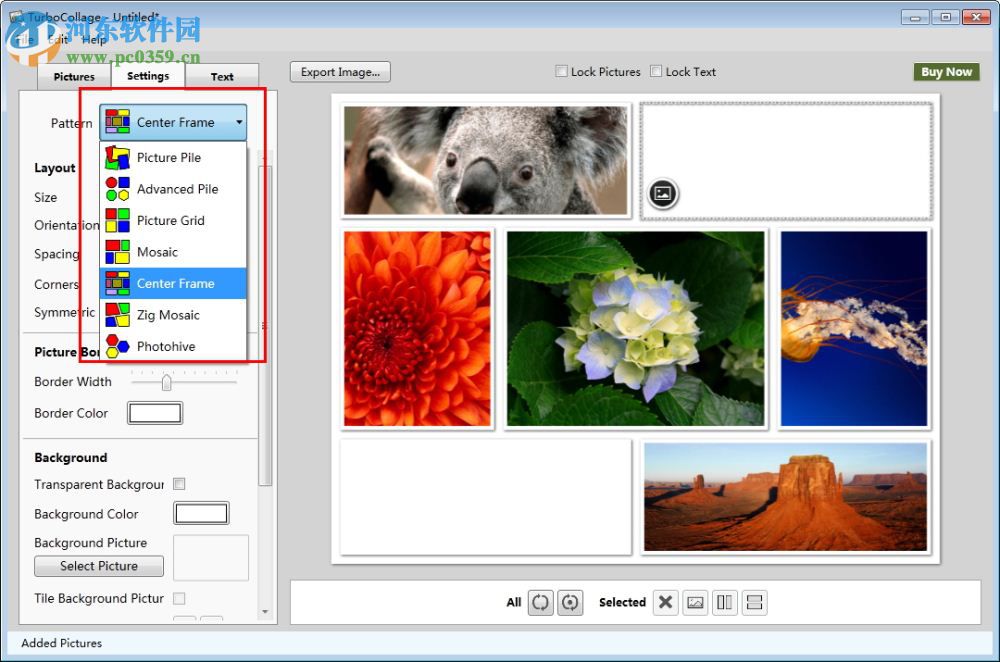Click the Export Image button

340,72
